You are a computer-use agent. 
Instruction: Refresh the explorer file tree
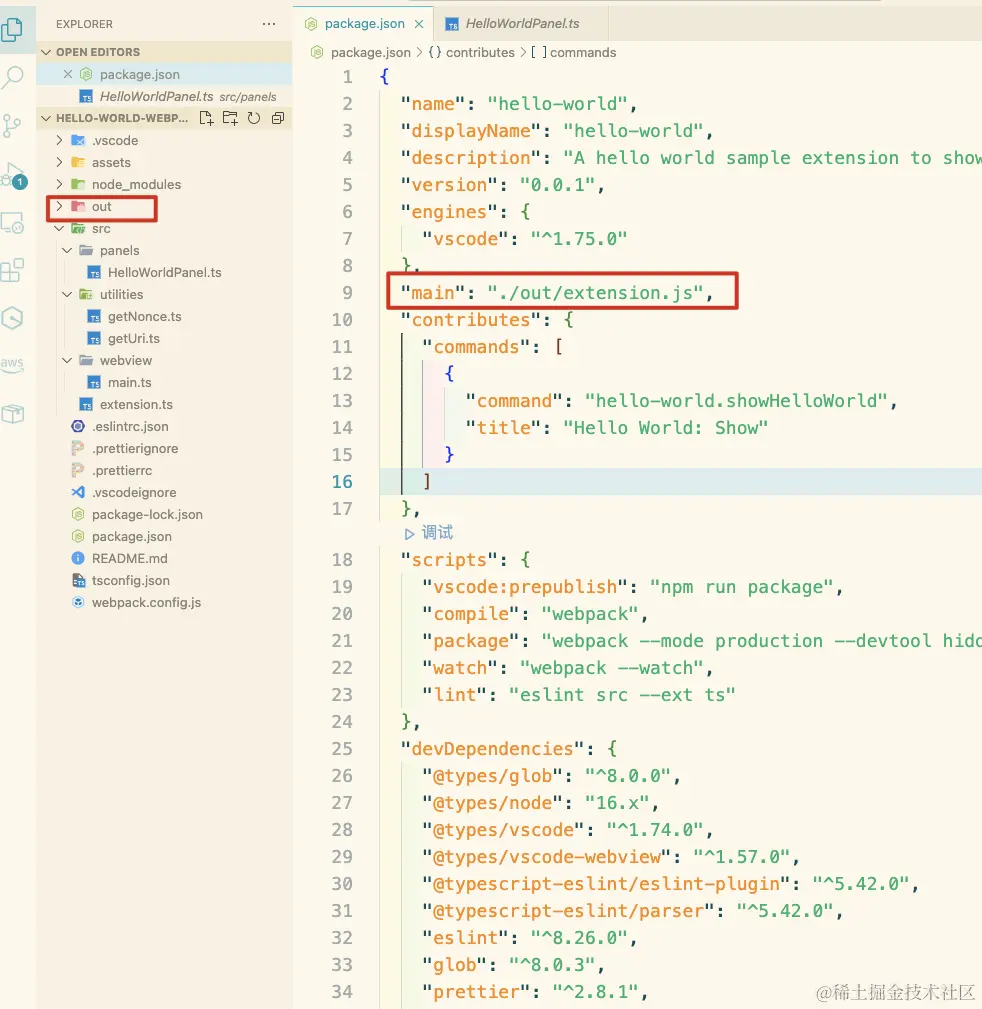[x=254, y=118]
